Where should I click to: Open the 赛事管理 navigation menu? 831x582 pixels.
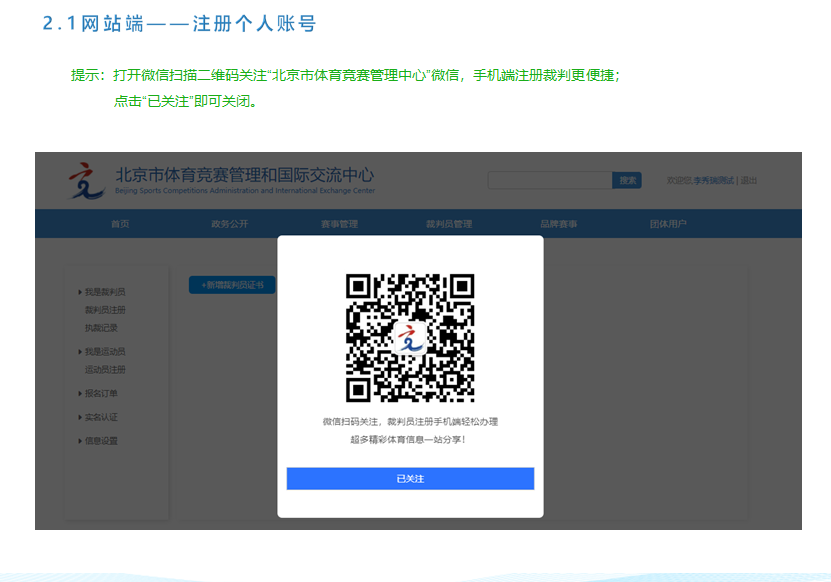tap(339, 224)
